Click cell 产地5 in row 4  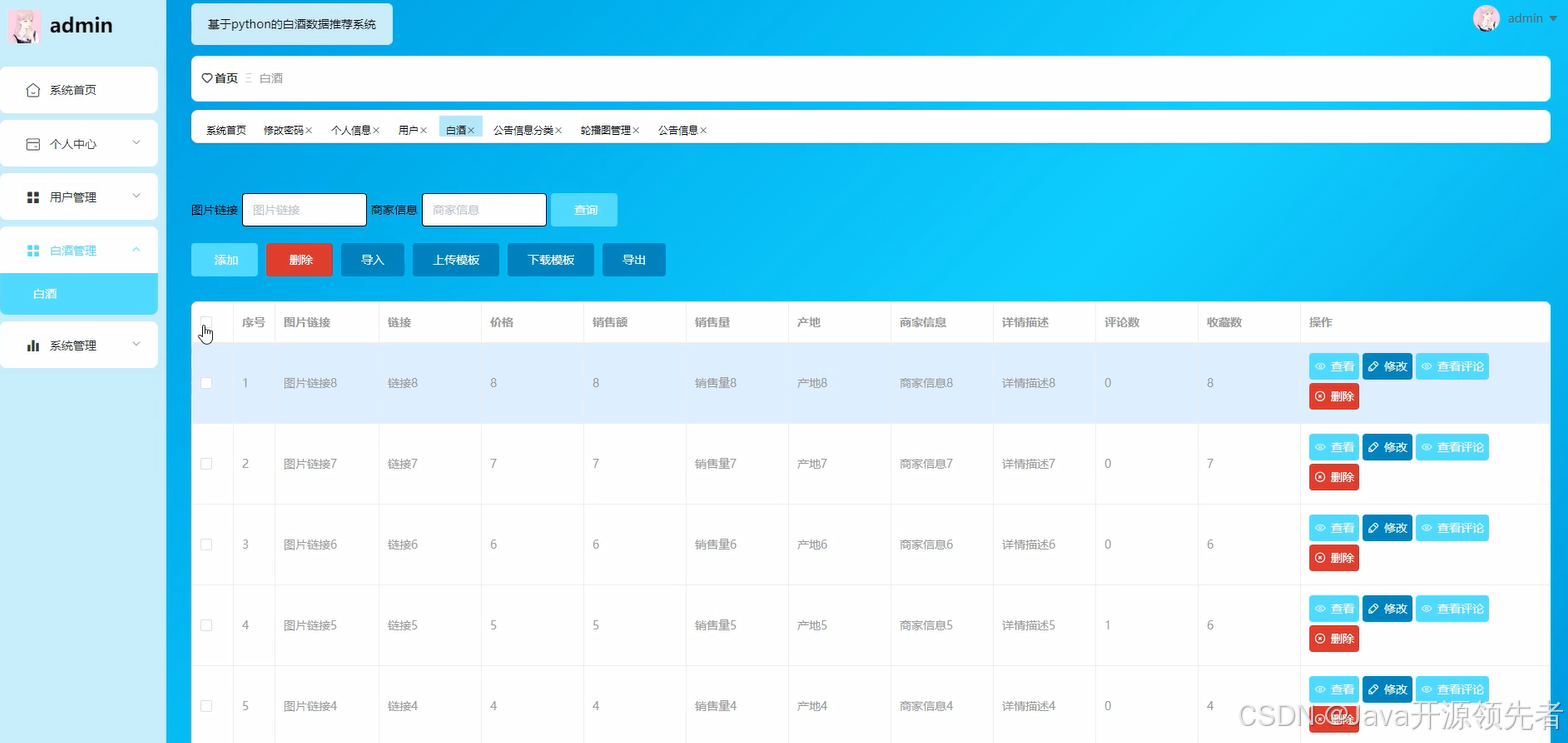(812, 625)
